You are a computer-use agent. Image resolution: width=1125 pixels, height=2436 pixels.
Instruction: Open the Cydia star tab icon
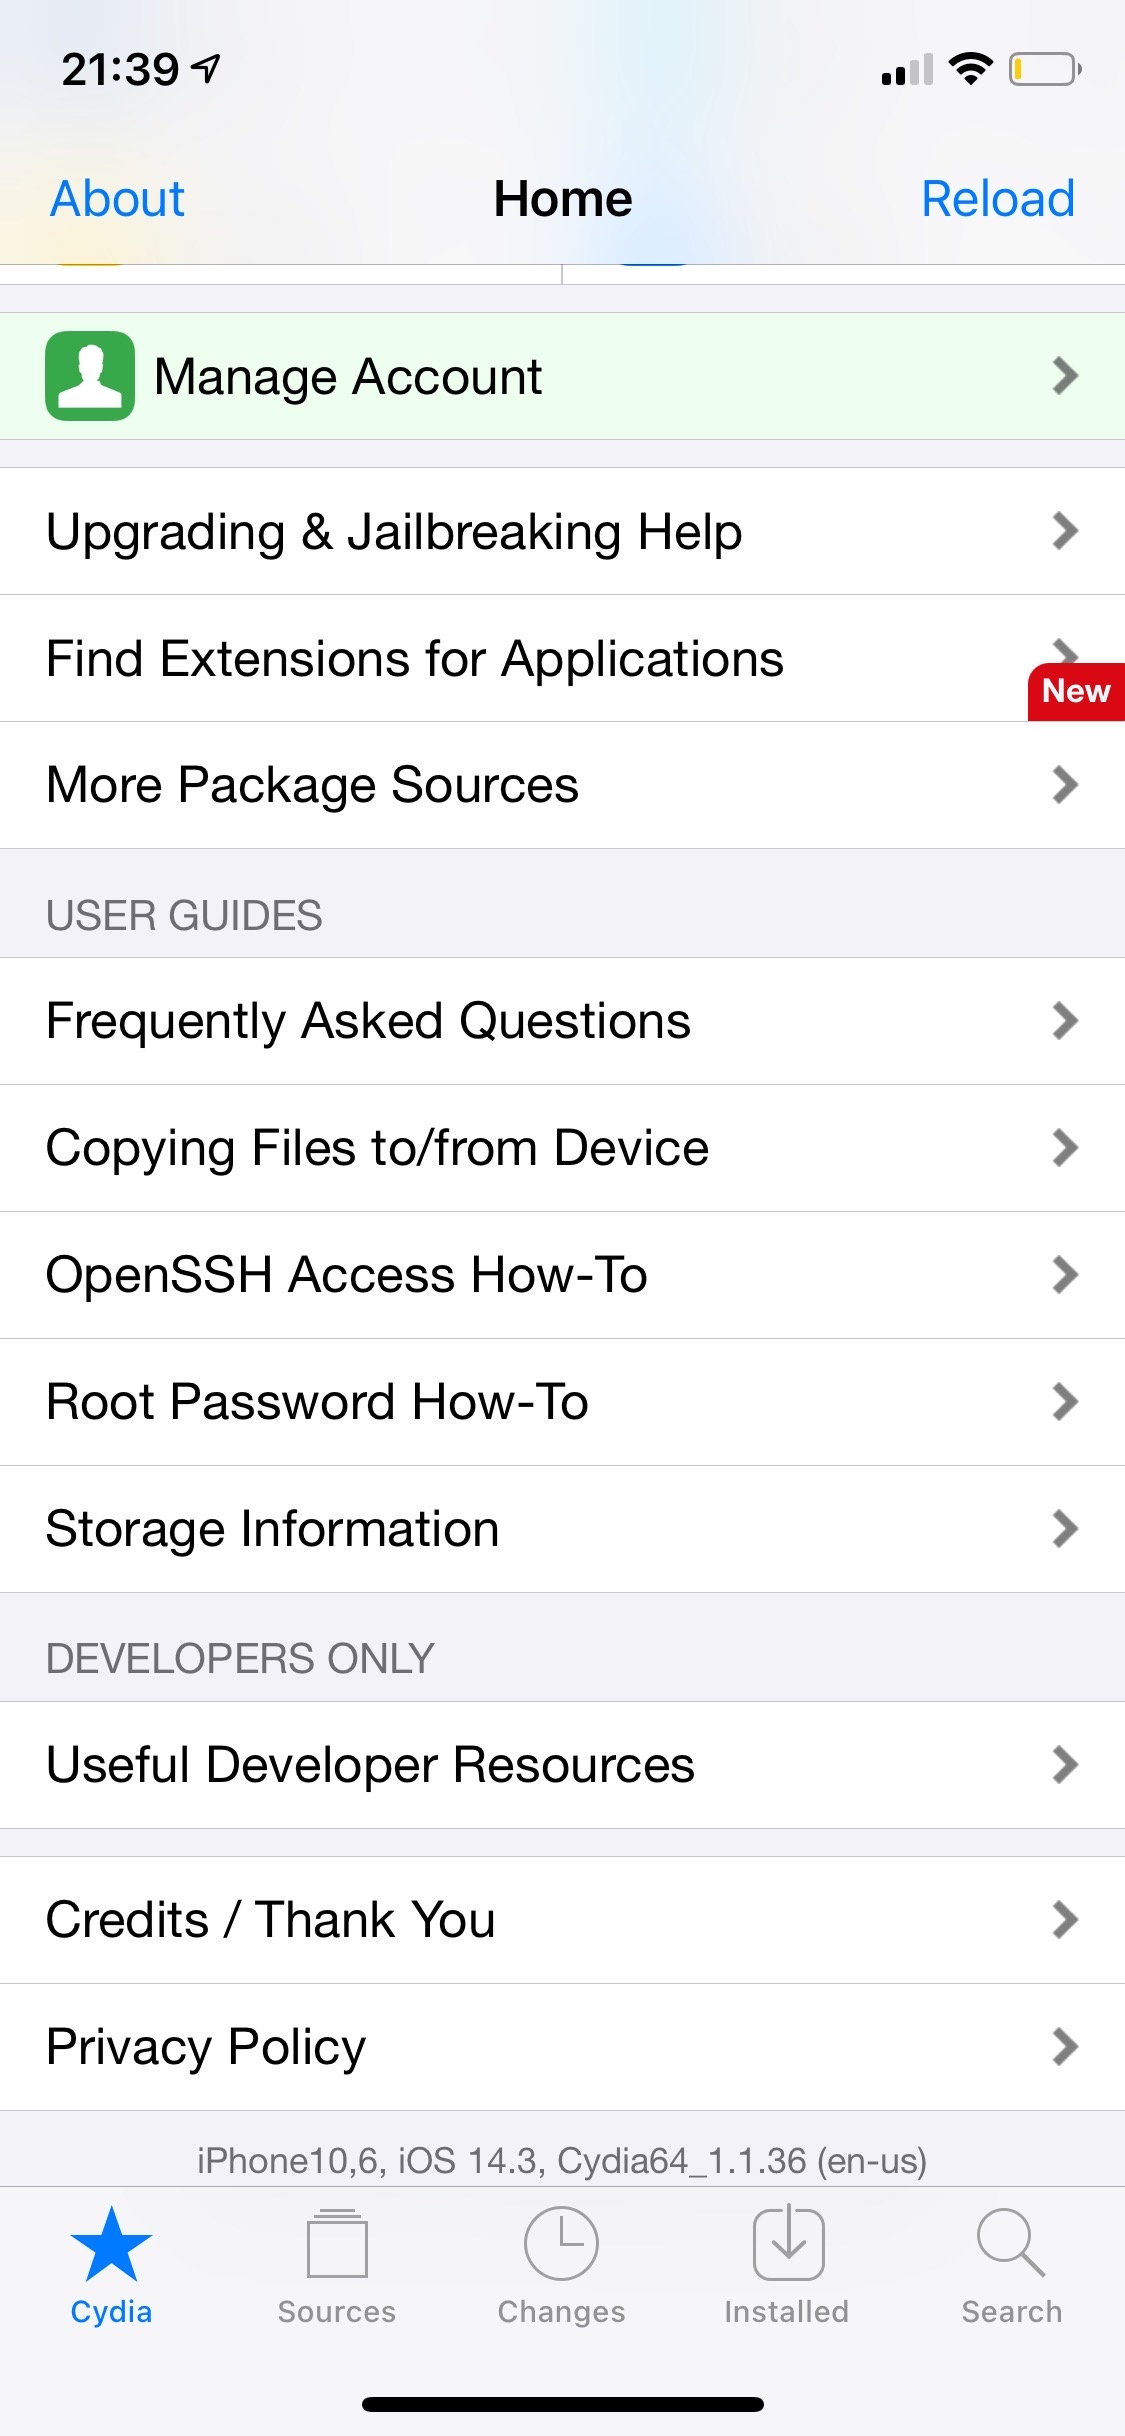point(111,2245)
